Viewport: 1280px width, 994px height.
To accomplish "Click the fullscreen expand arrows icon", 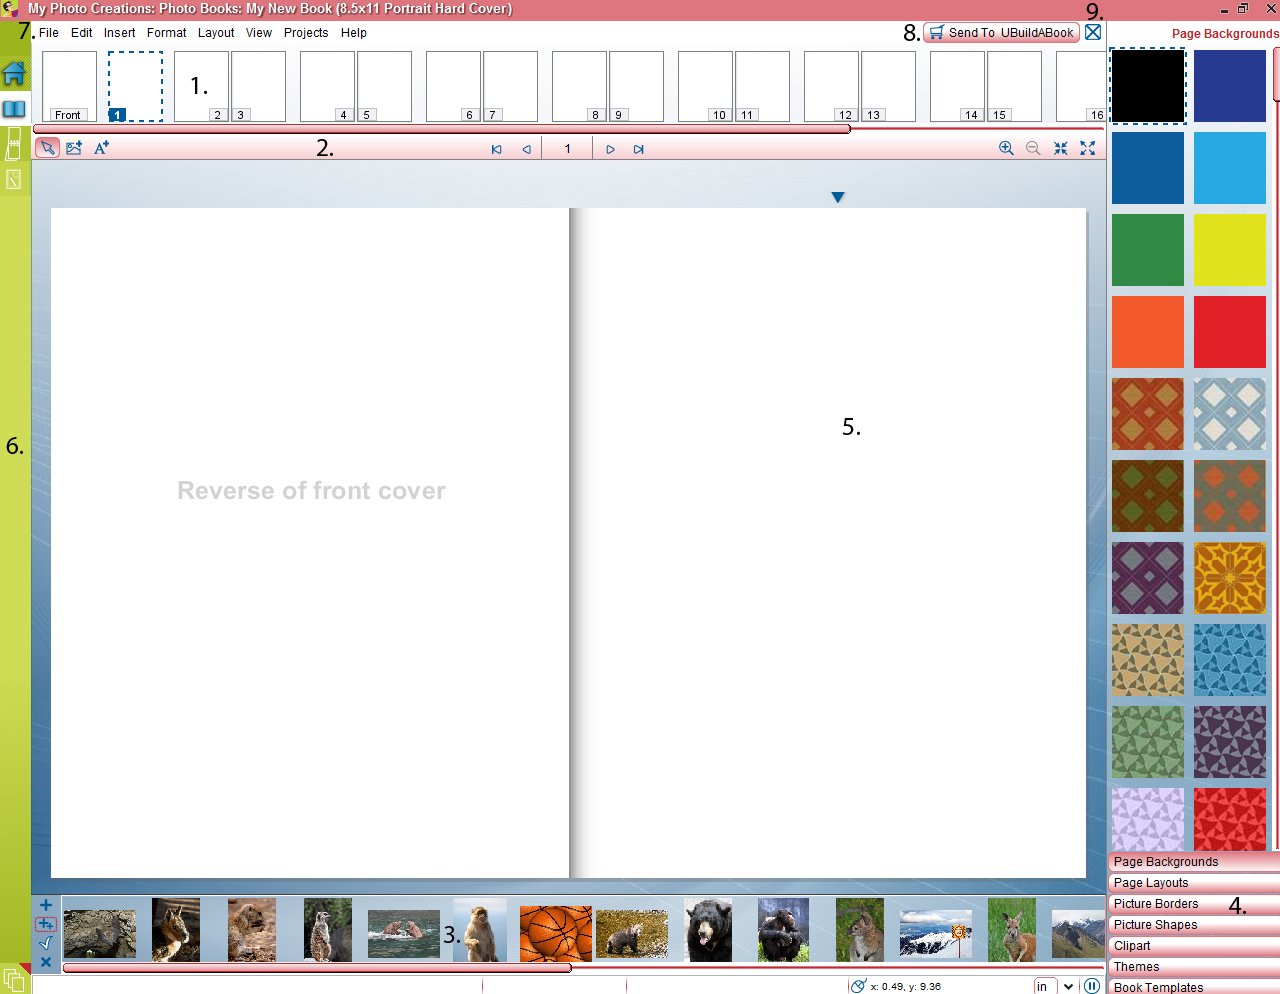I will pos(1088,148).
